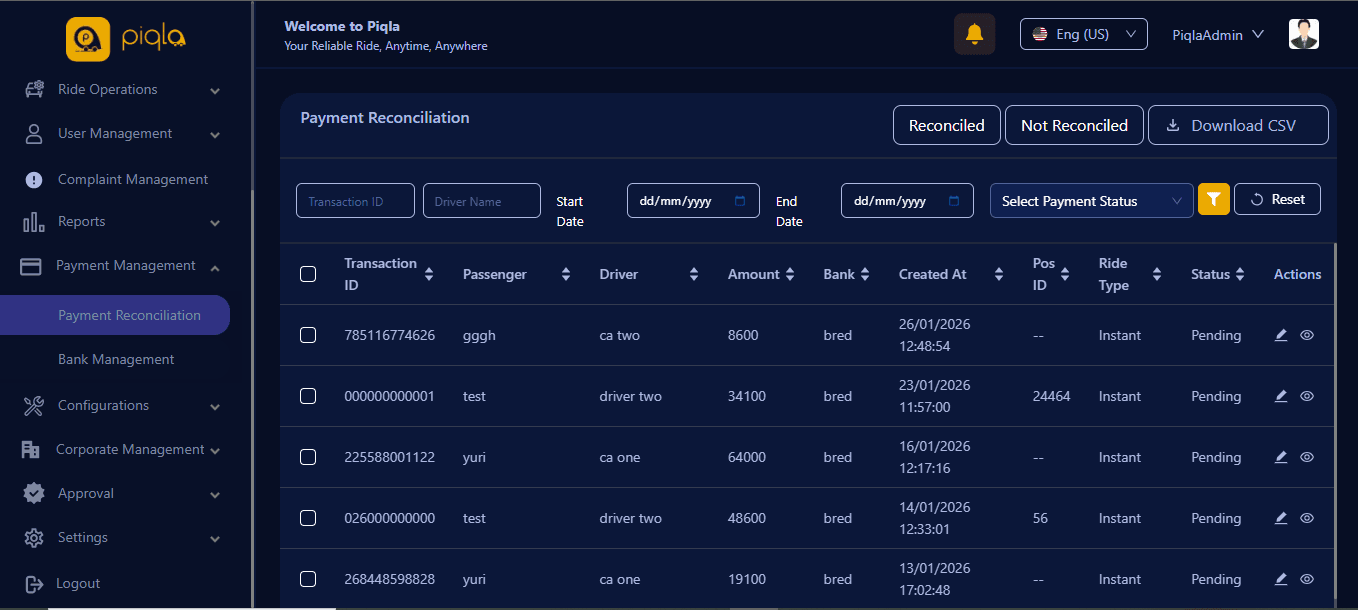
Task: Toggle the select-all header checkbox
Action: (x=308, y=274)
